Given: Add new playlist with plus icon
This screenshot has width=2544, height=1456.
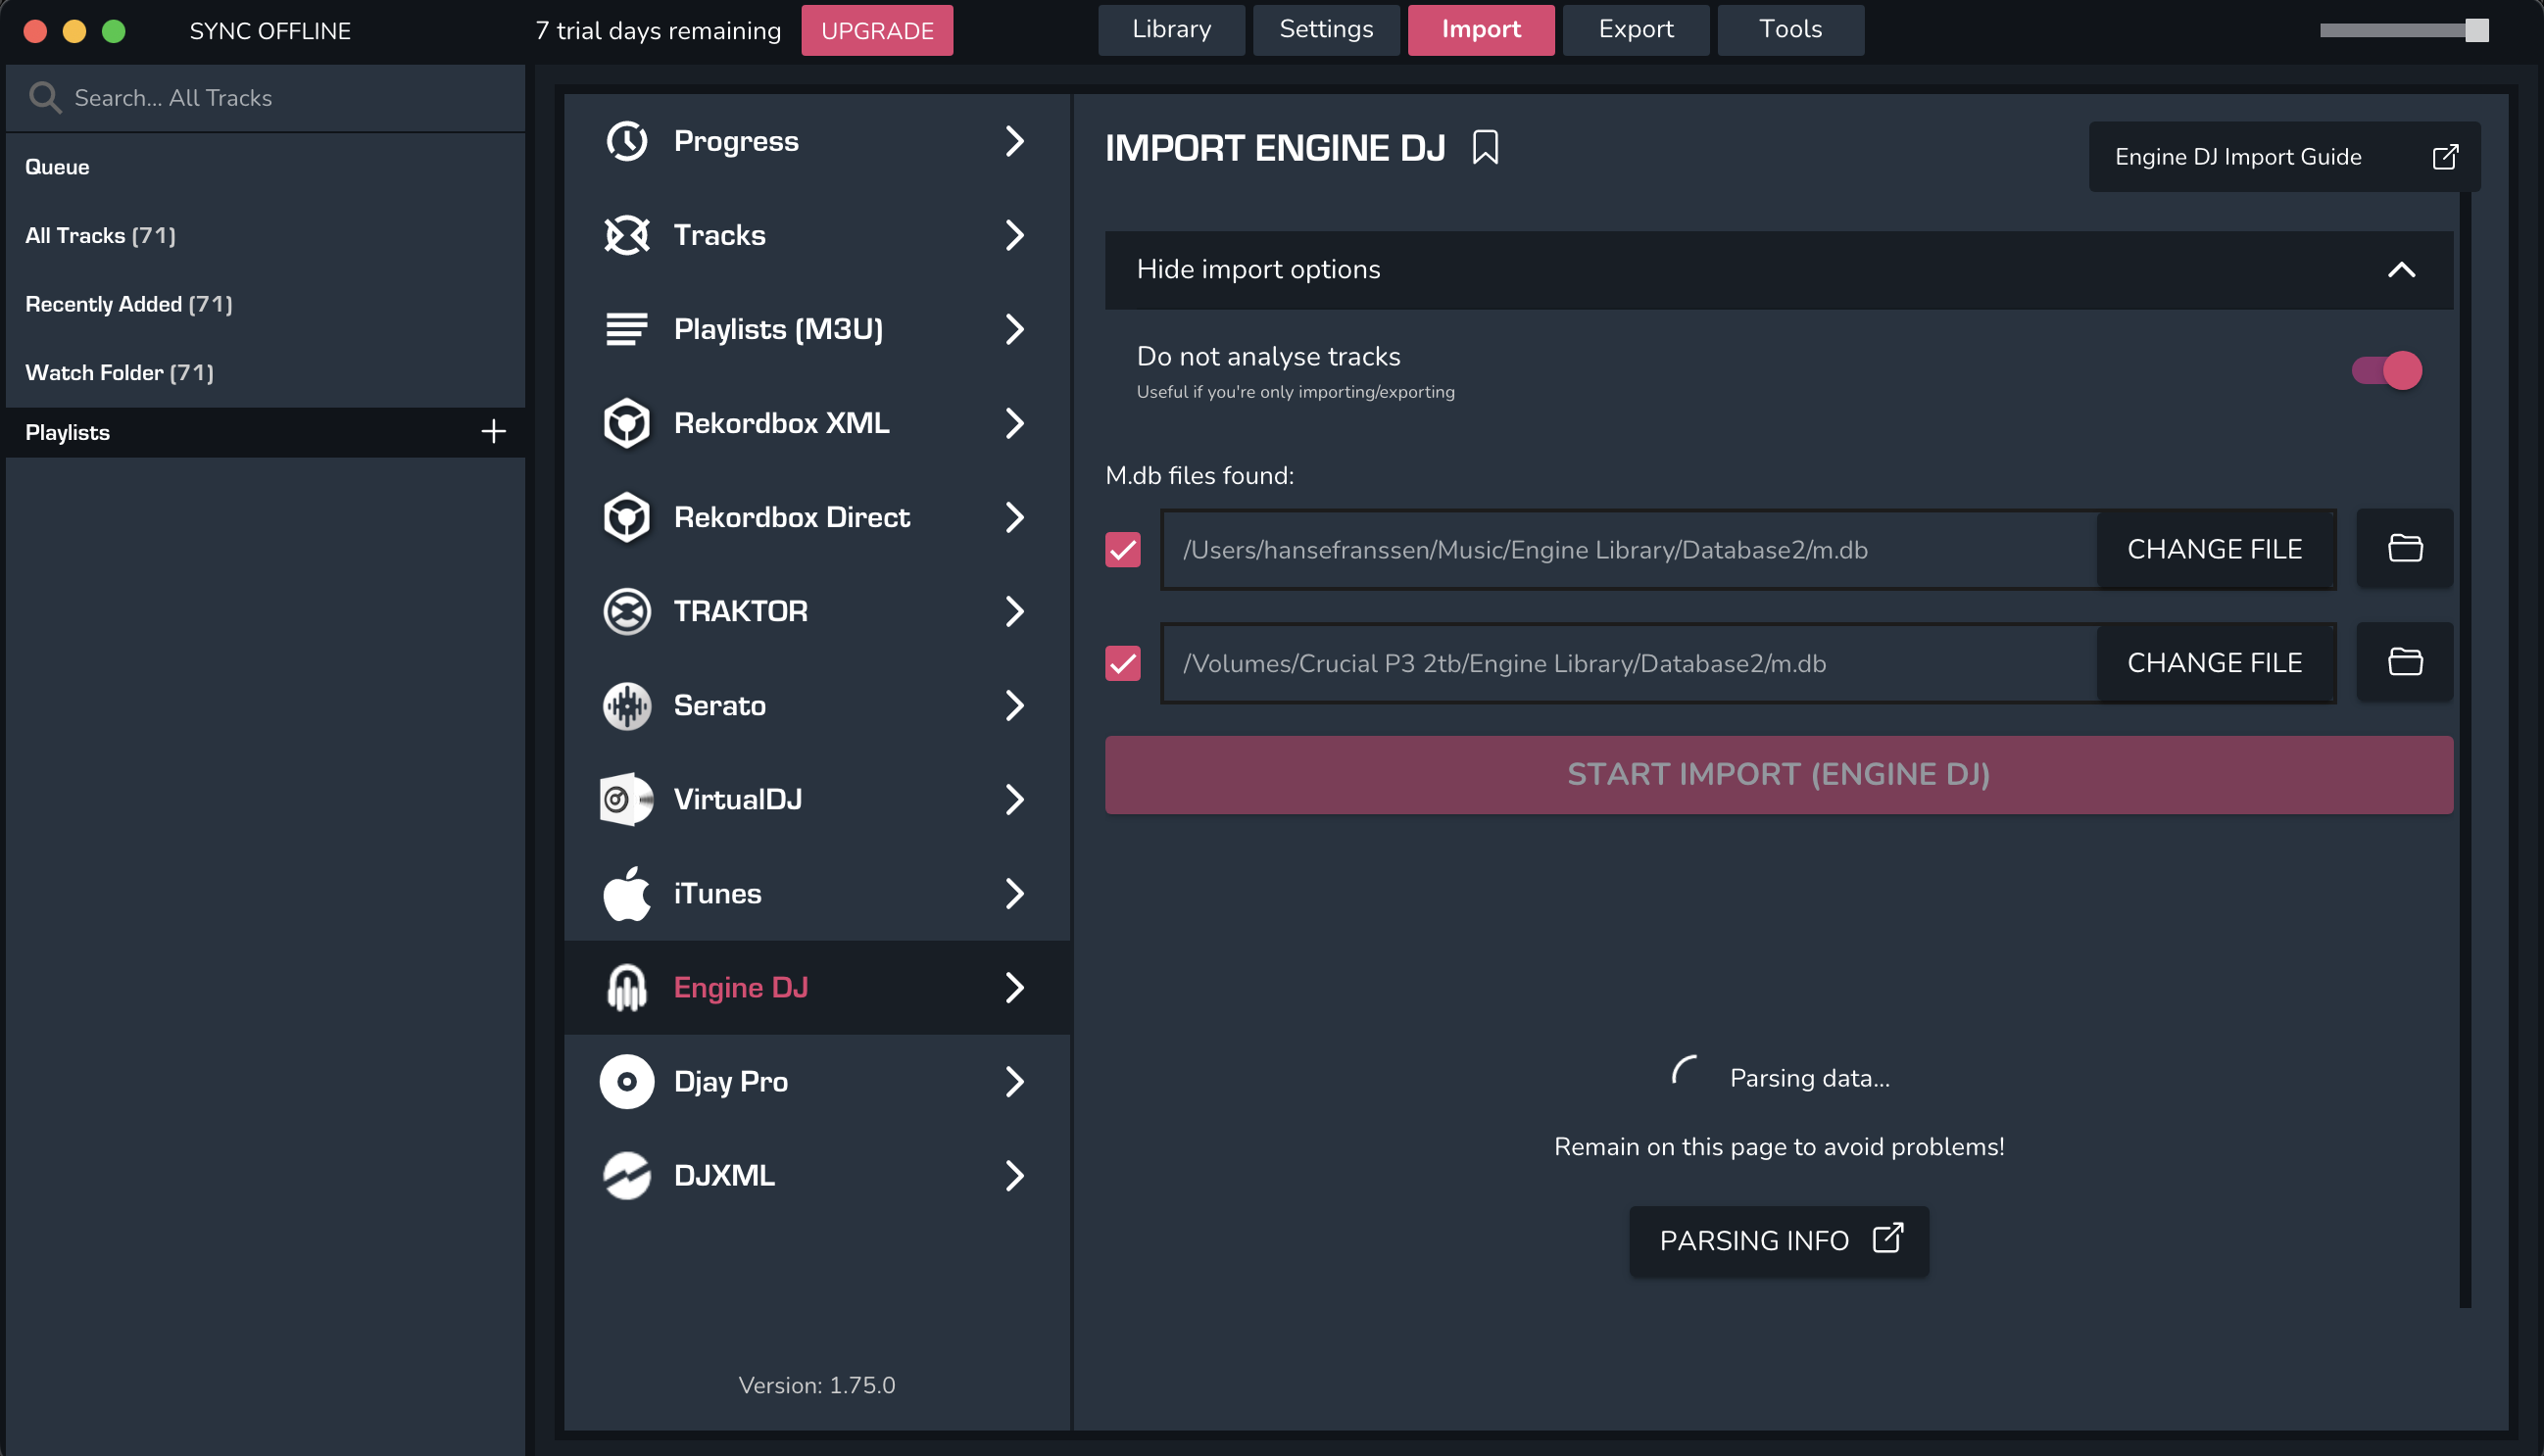Looking at the screenshot, I should pyautogui.click(x=493, y=432).
